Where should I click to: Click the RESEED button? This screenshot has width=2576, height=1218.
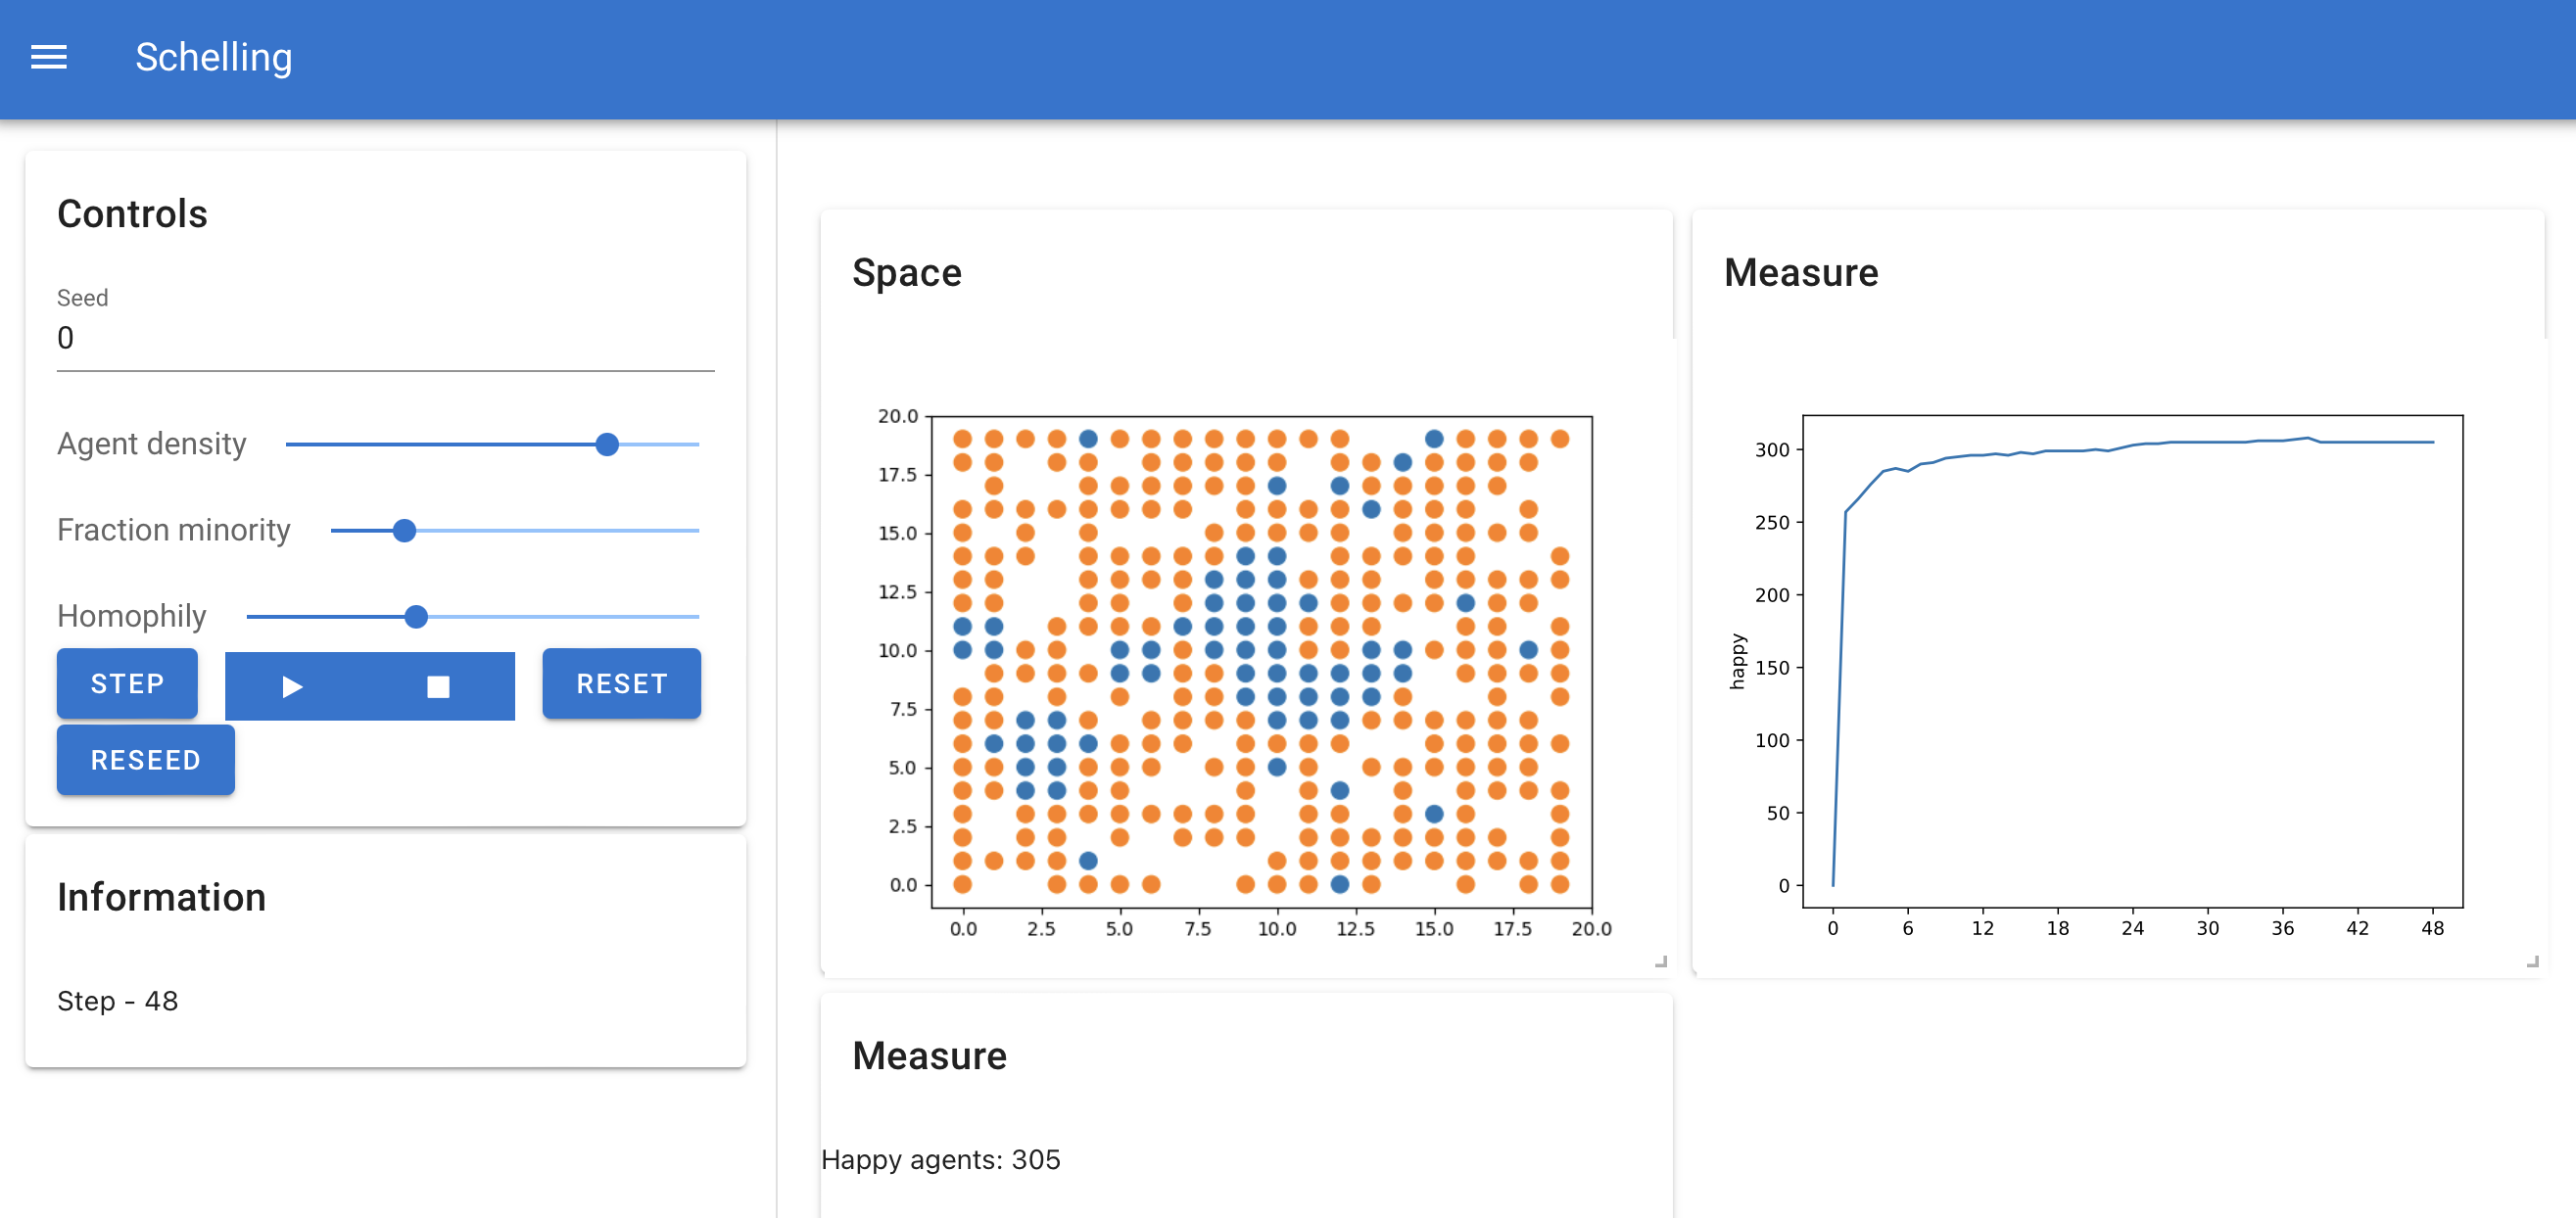point(146,760)
